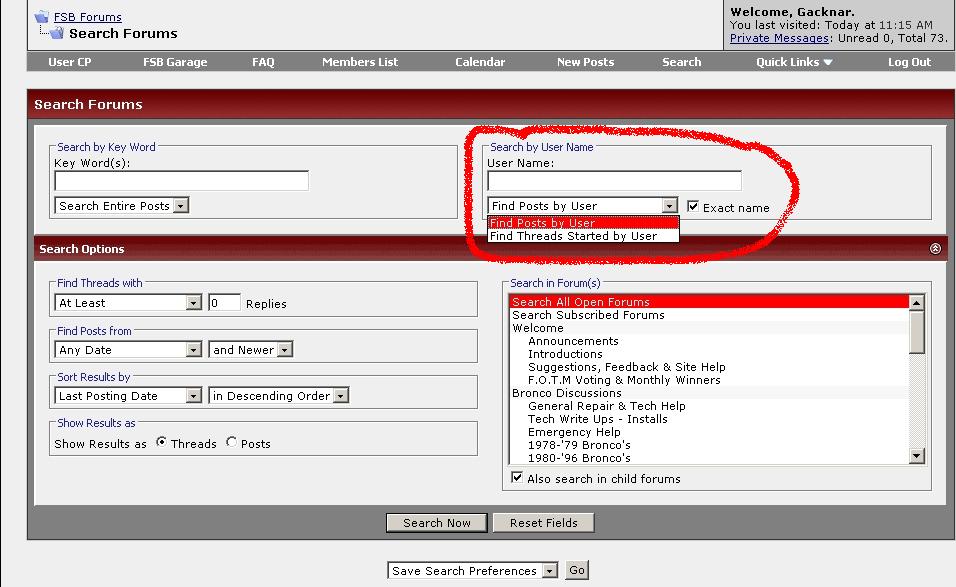Select the Threads radio button
The image size is (956, 587).
click(161, 442)
